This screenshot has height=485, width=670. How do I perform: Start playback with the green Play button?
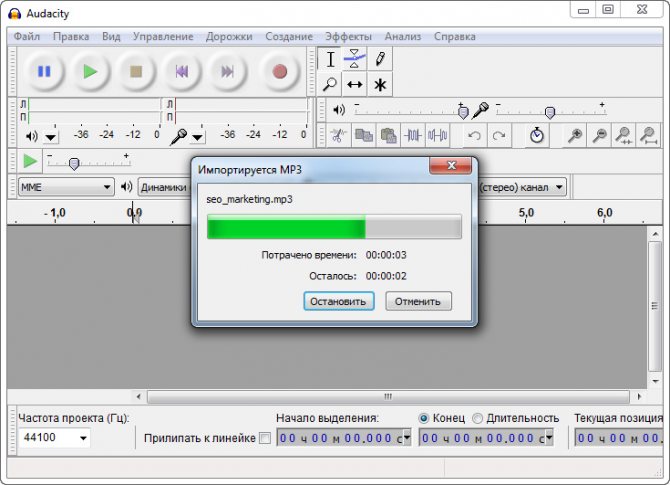[90, 71]
